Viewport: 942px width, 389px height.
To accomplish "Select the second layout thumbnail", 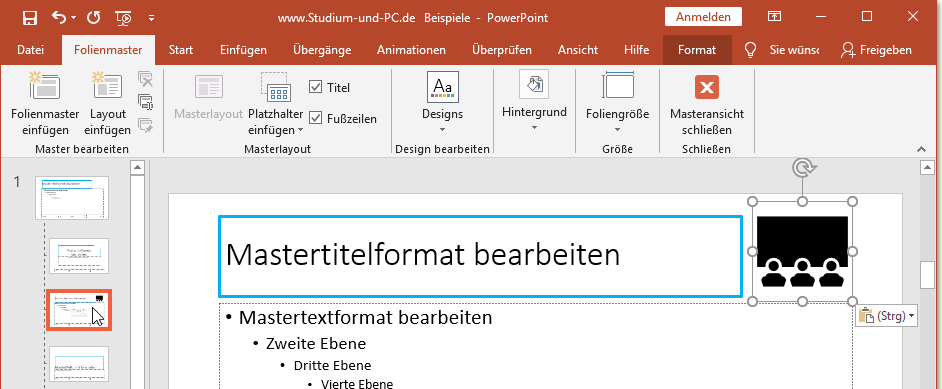I will click(79, 256).
